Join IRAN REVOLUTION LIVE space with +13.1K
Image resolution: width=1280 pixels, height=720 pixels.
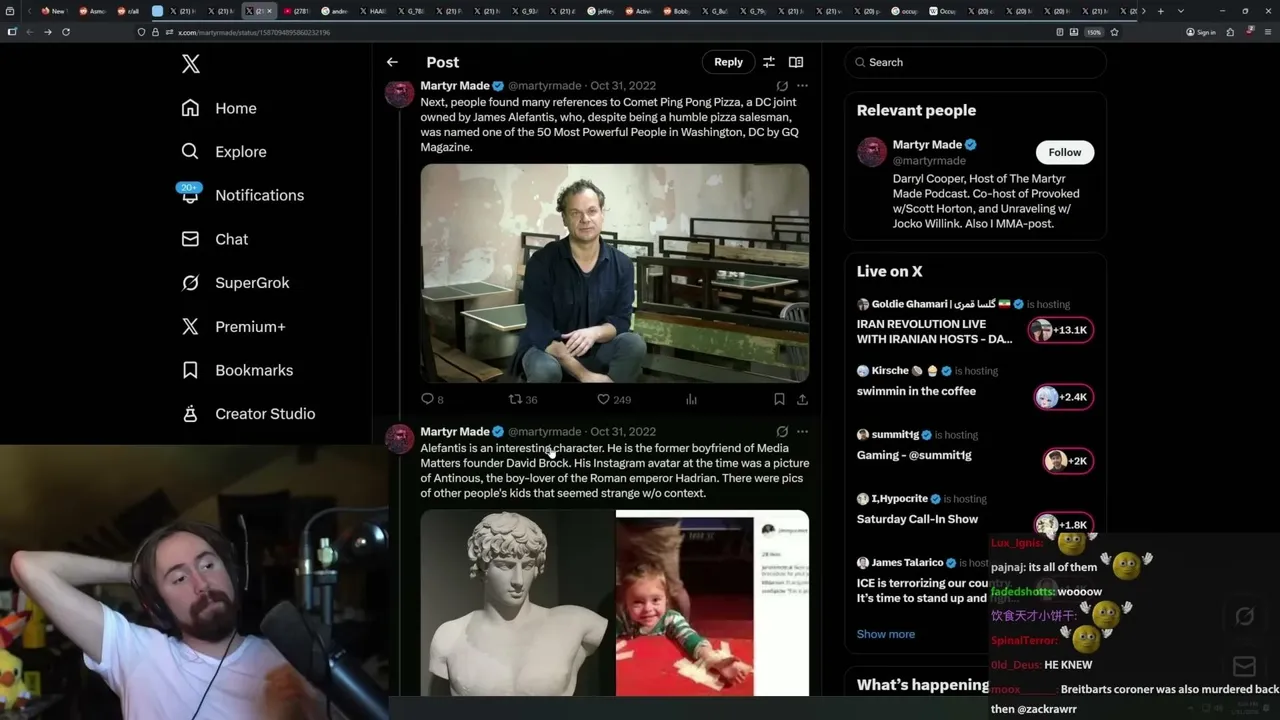(1061, 330)
